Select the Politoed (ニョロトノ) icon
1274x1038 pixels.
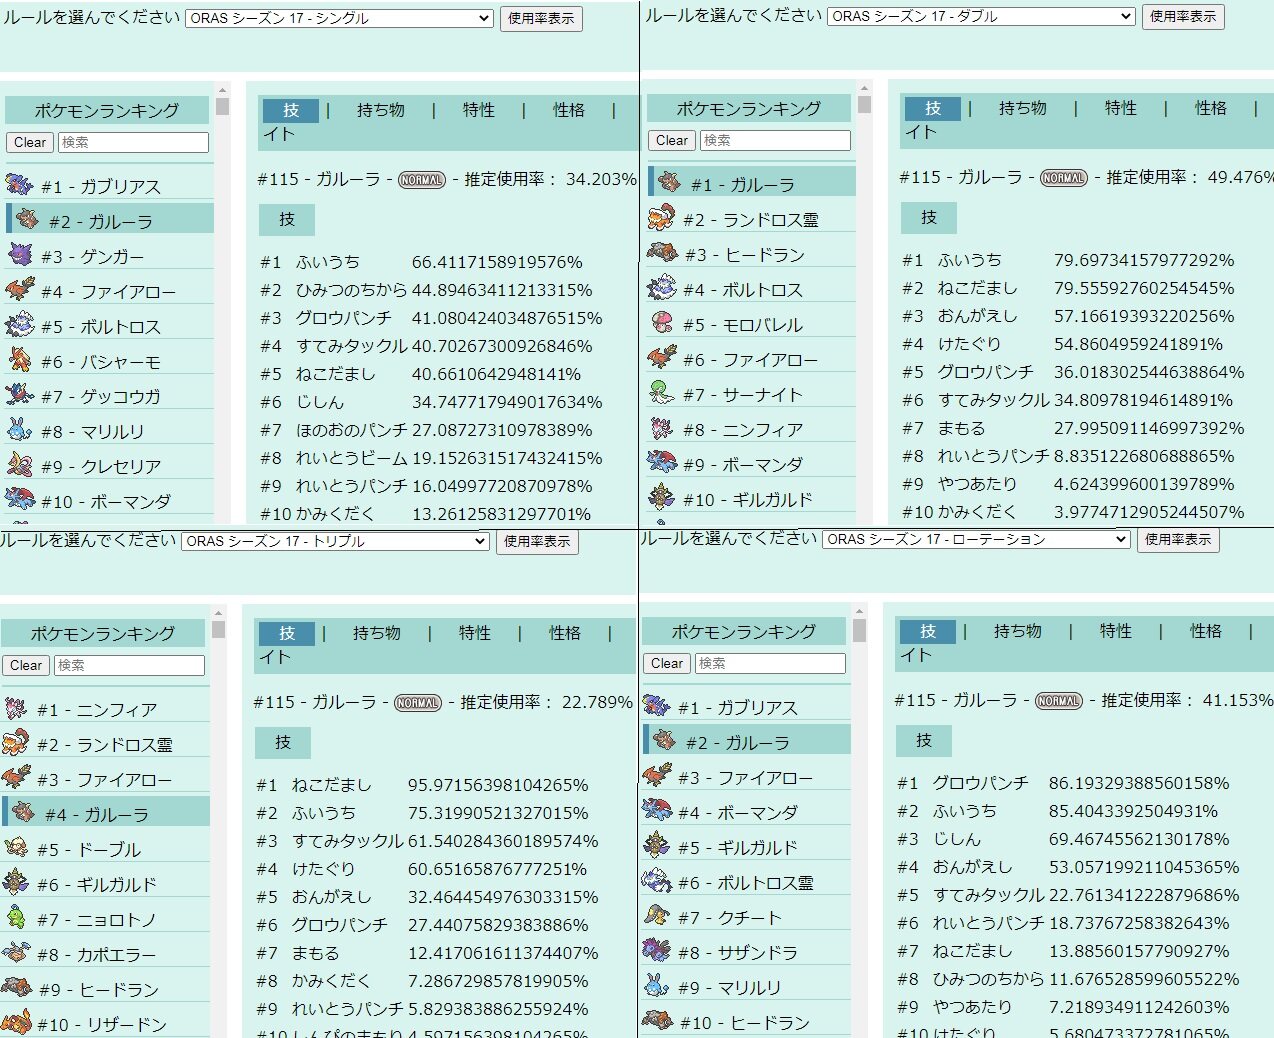click(15, 918)
